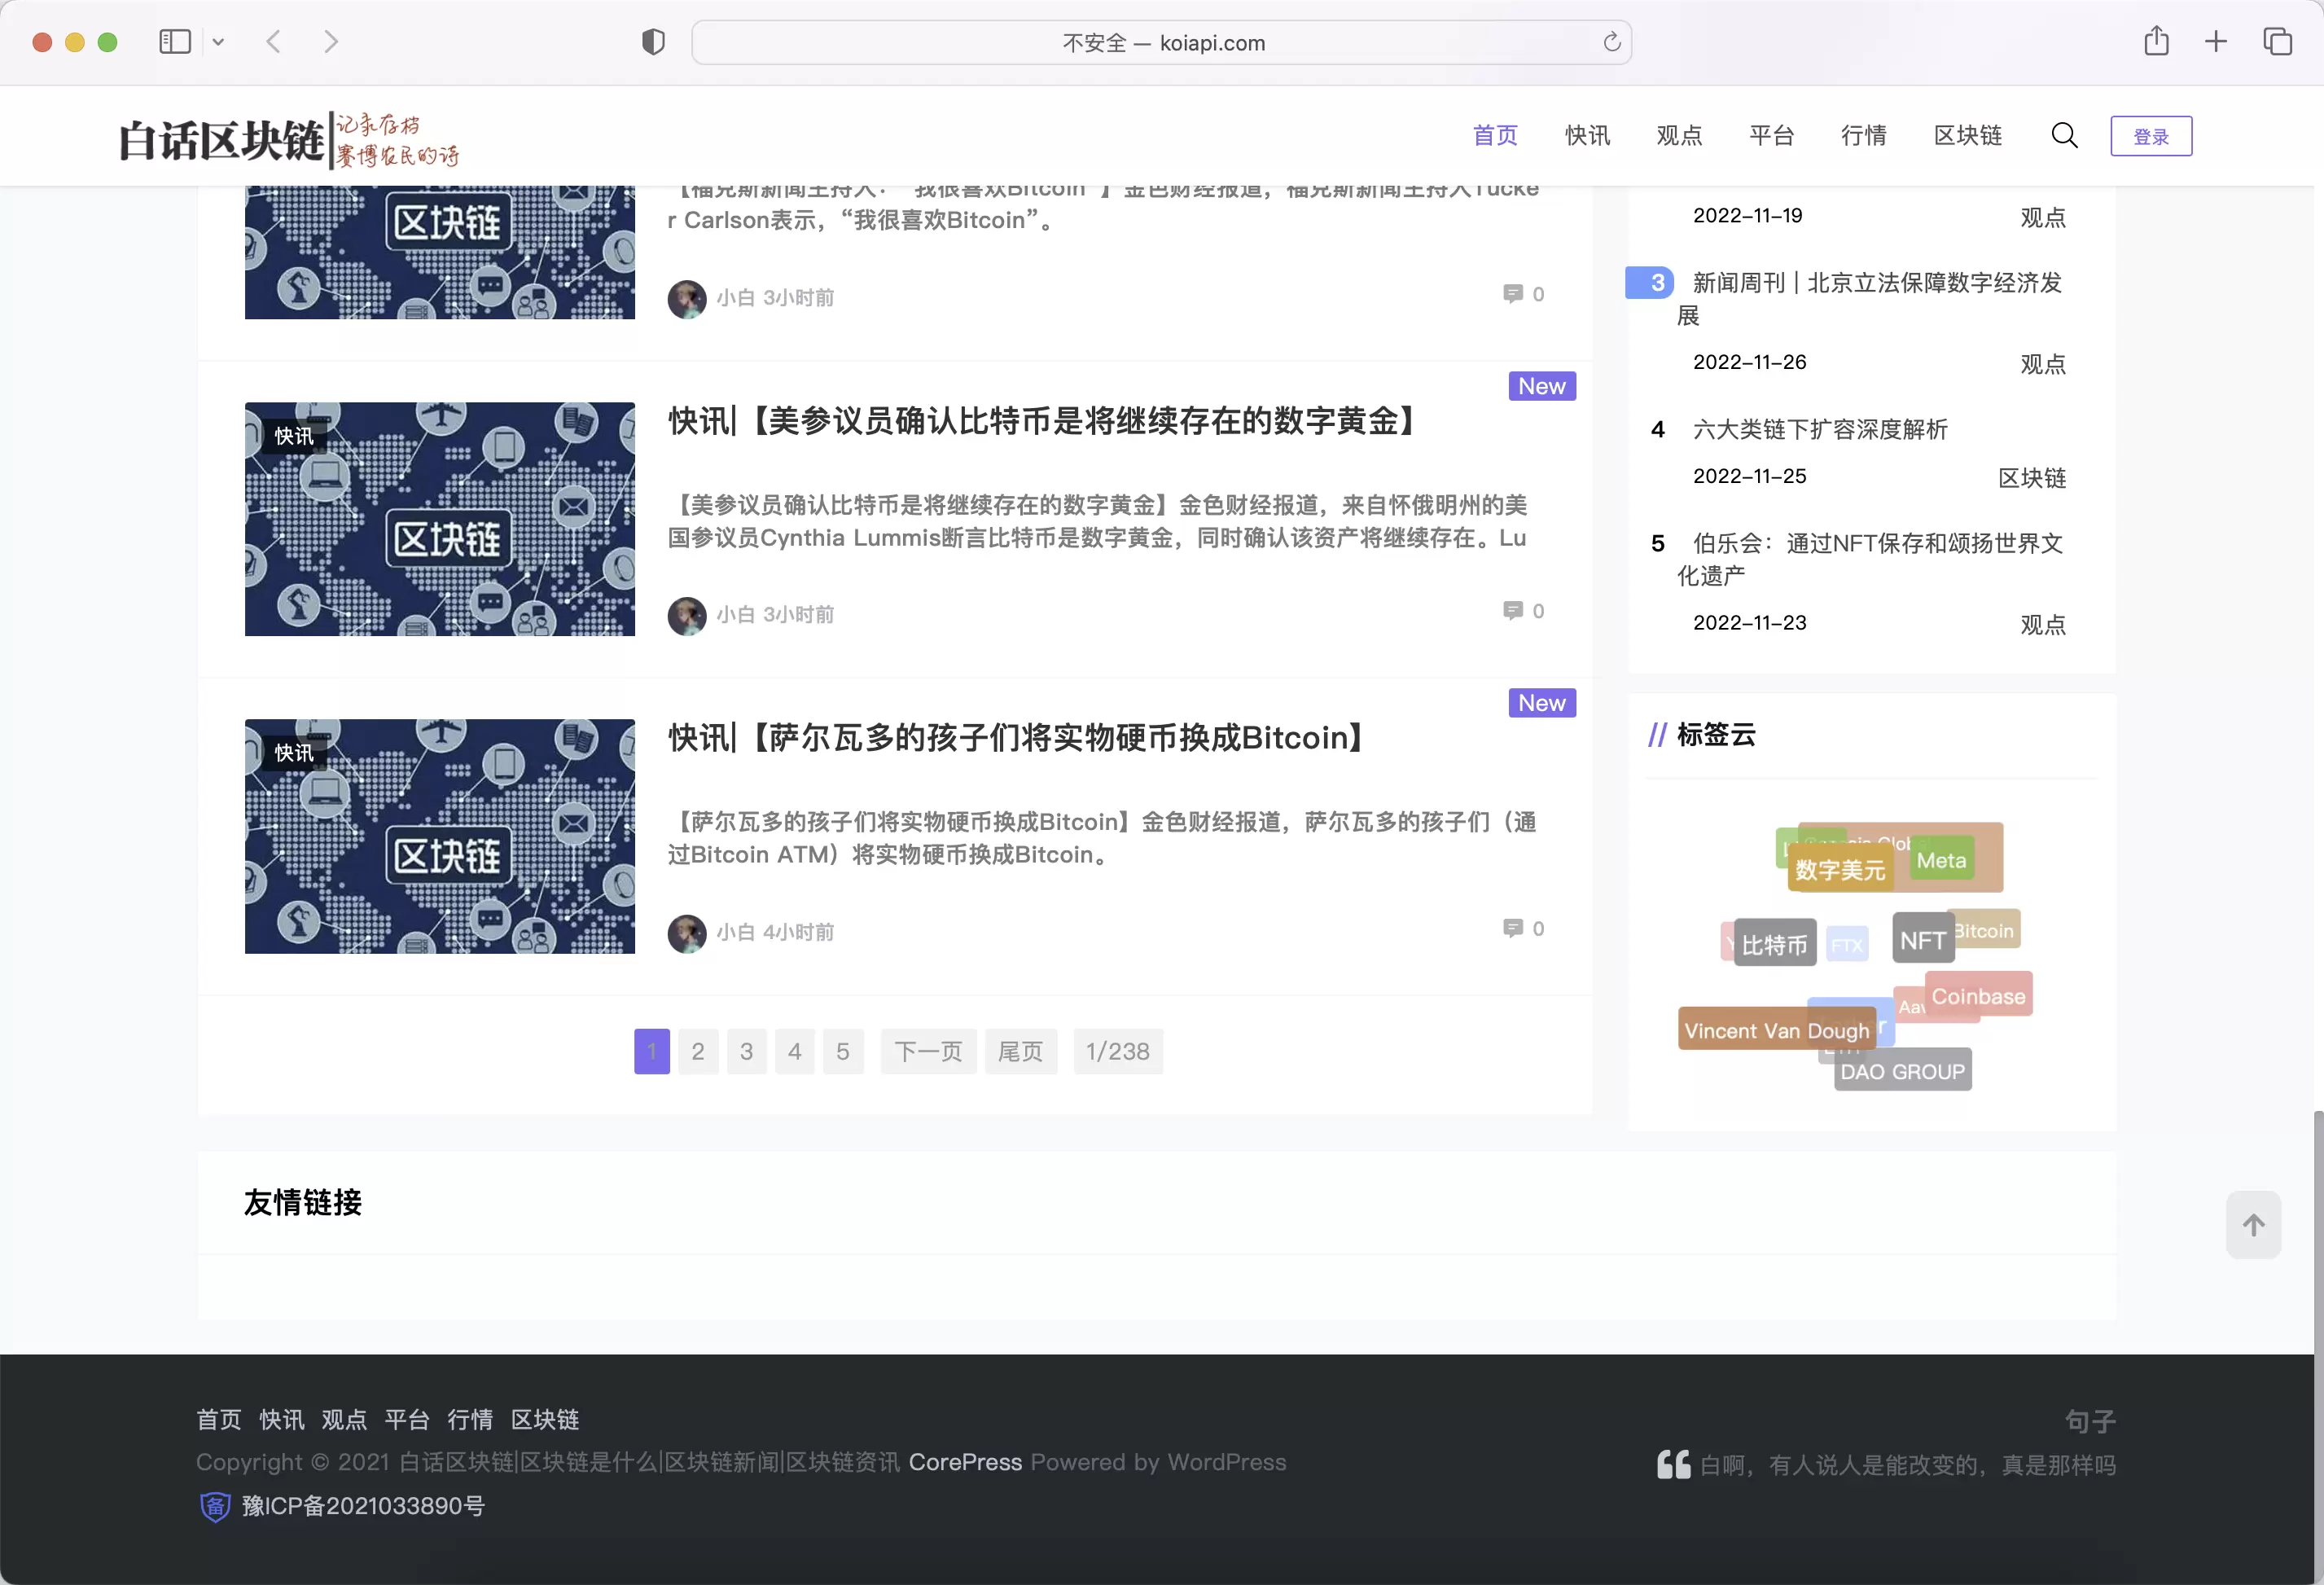Go back with the browser back arrow

[273, 42]
